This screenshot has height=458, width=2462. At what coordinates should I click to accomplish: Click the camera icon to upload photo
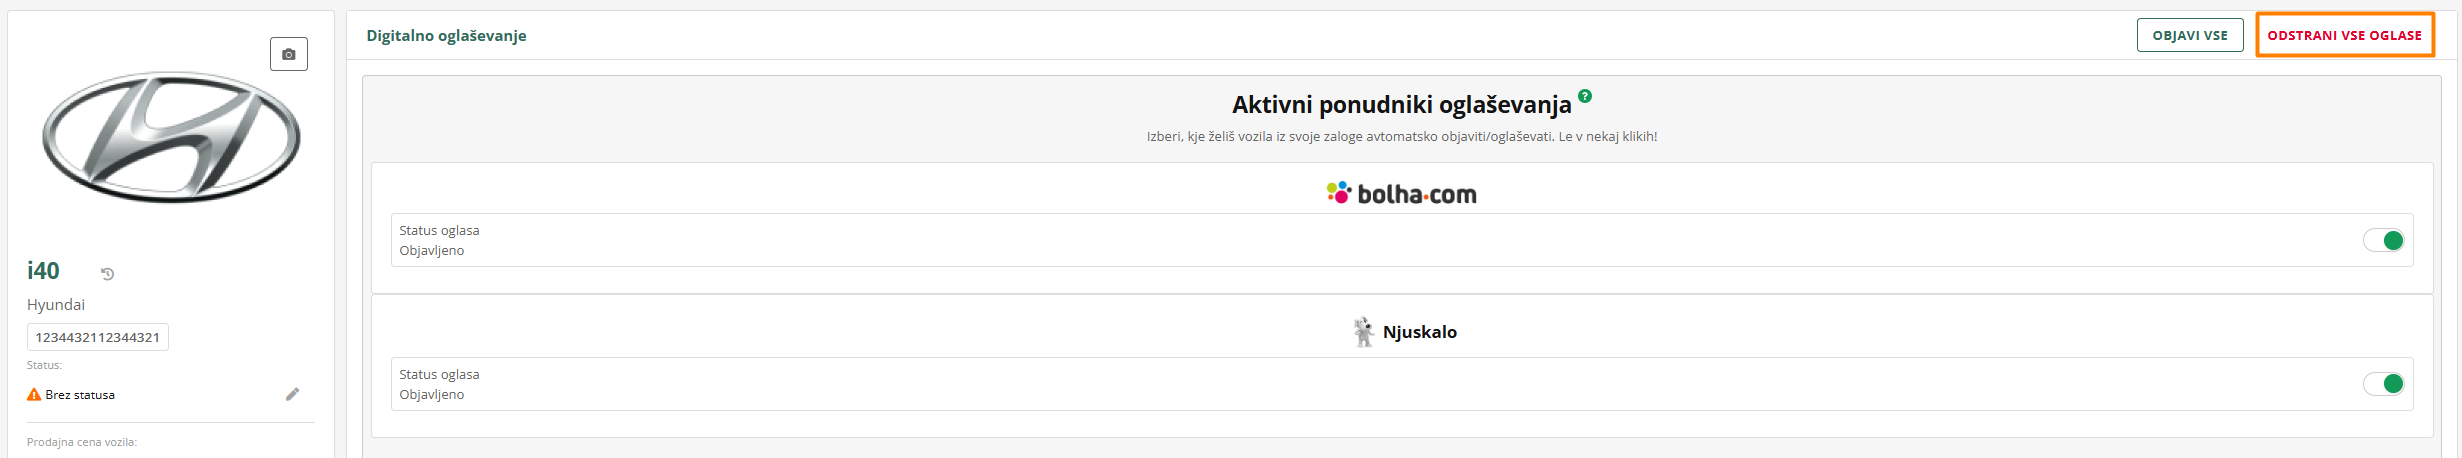tap(289, 54)
